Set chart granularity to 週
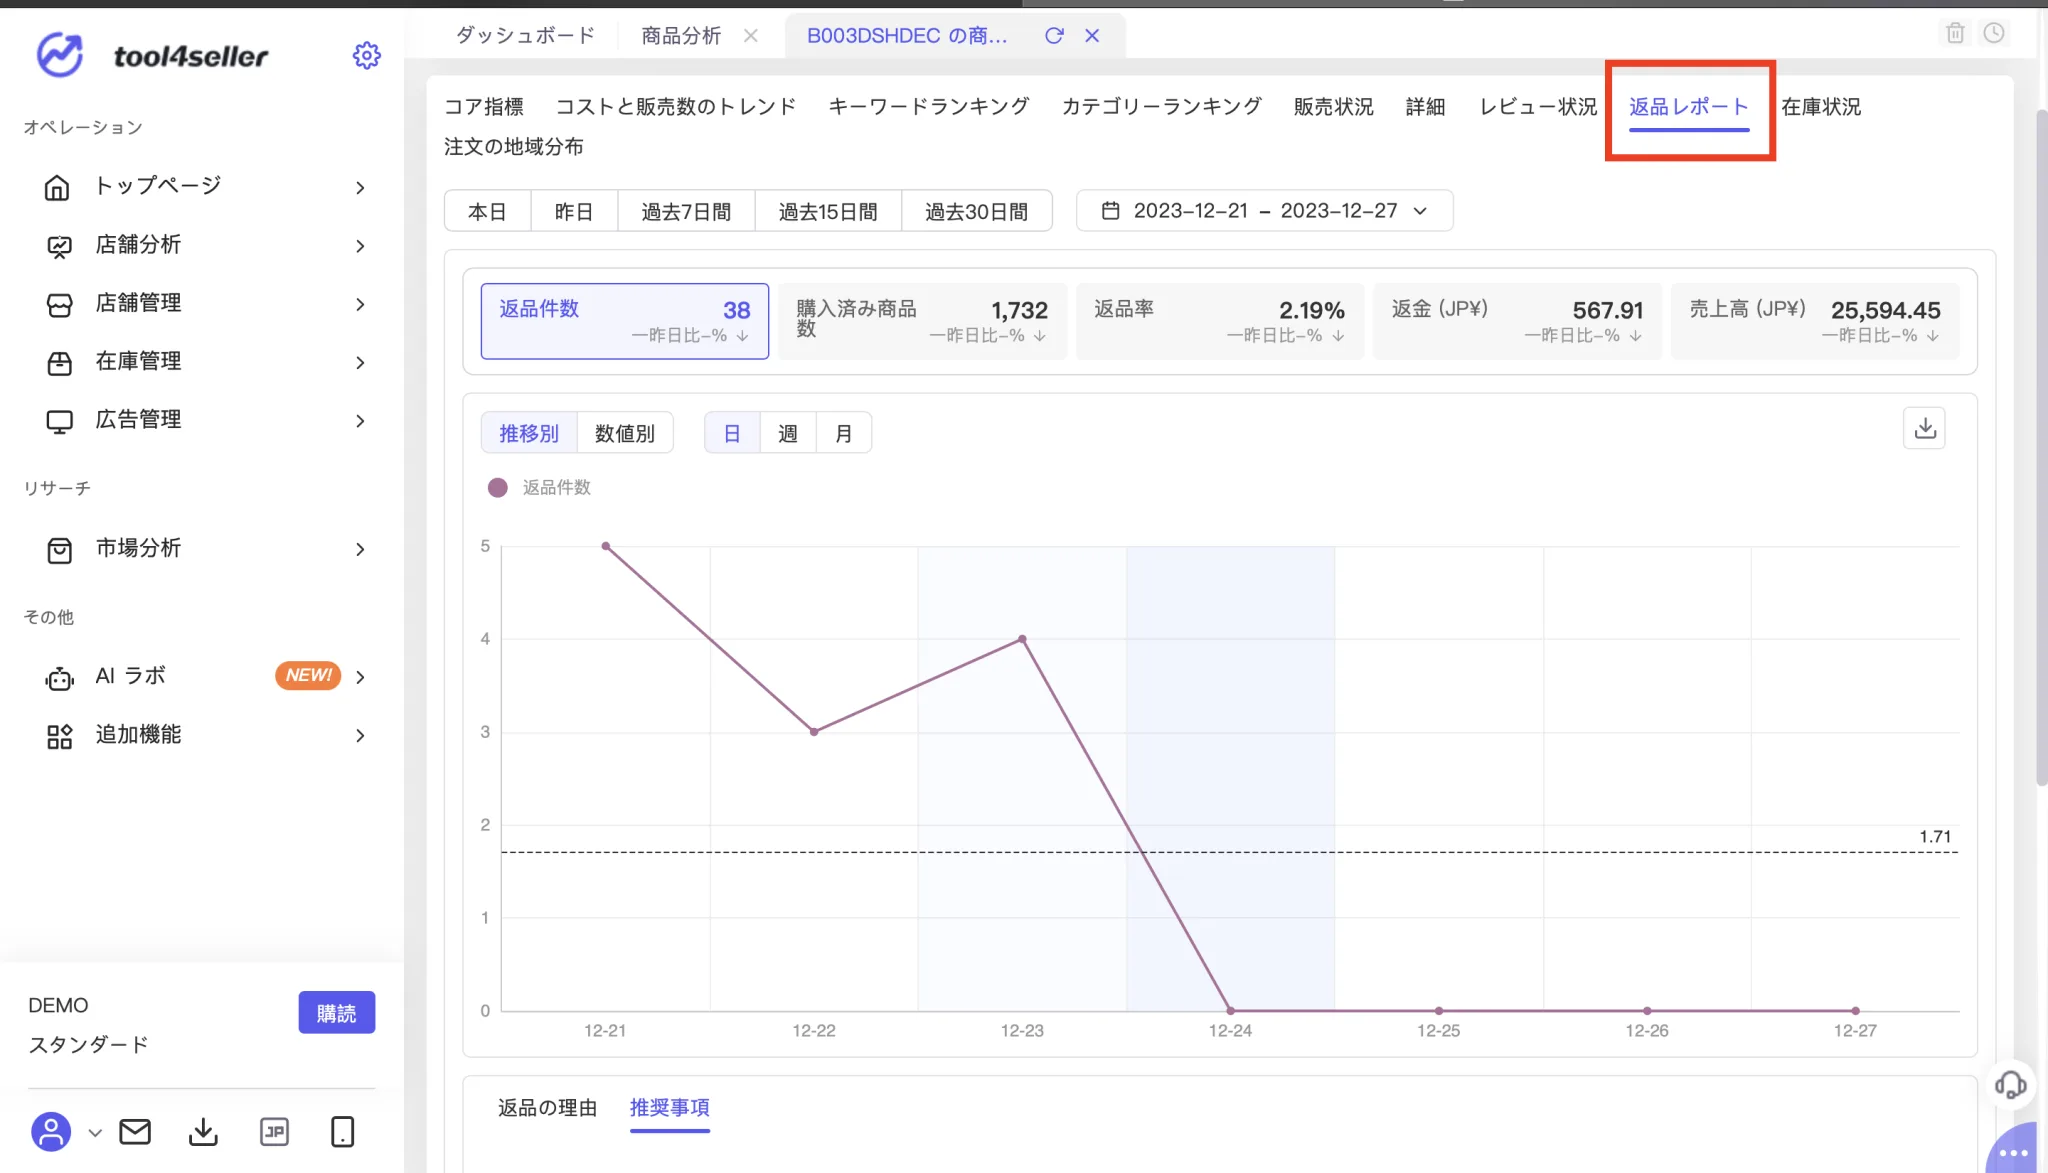Viewport: 2048px width, 1173px height. [x=788, y=433]
